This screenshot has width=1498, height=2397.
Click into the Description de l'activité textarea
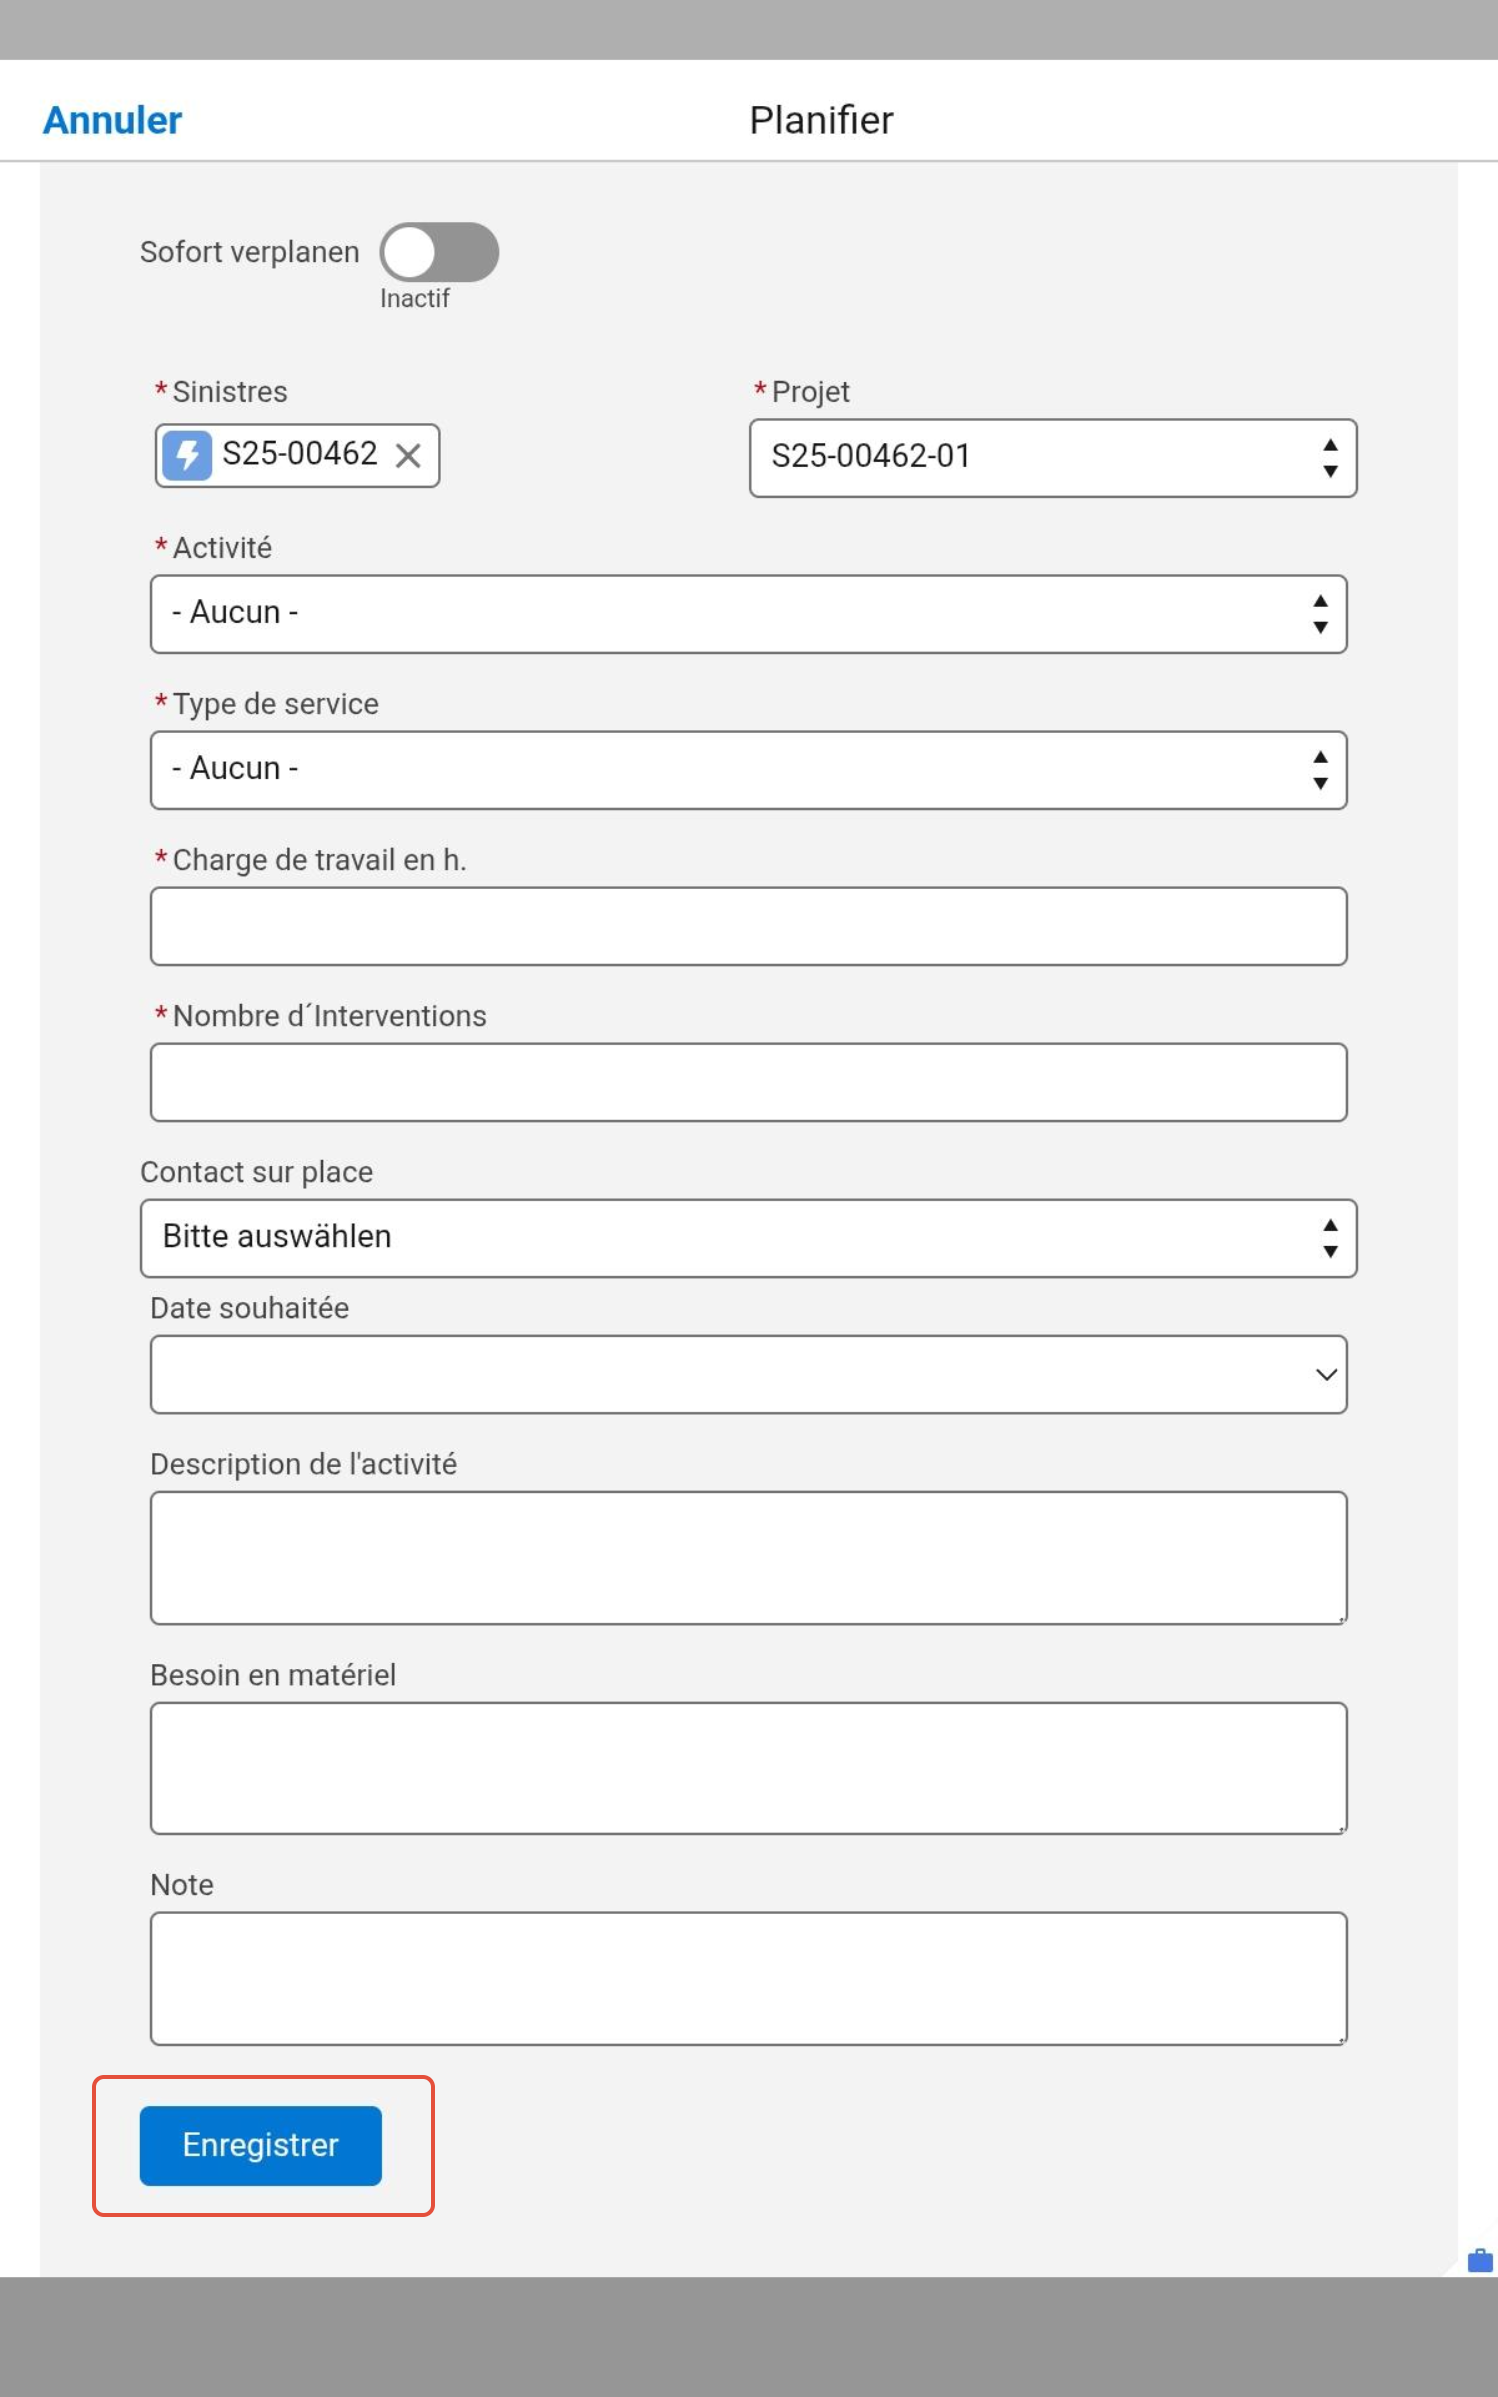point(749,1558)
